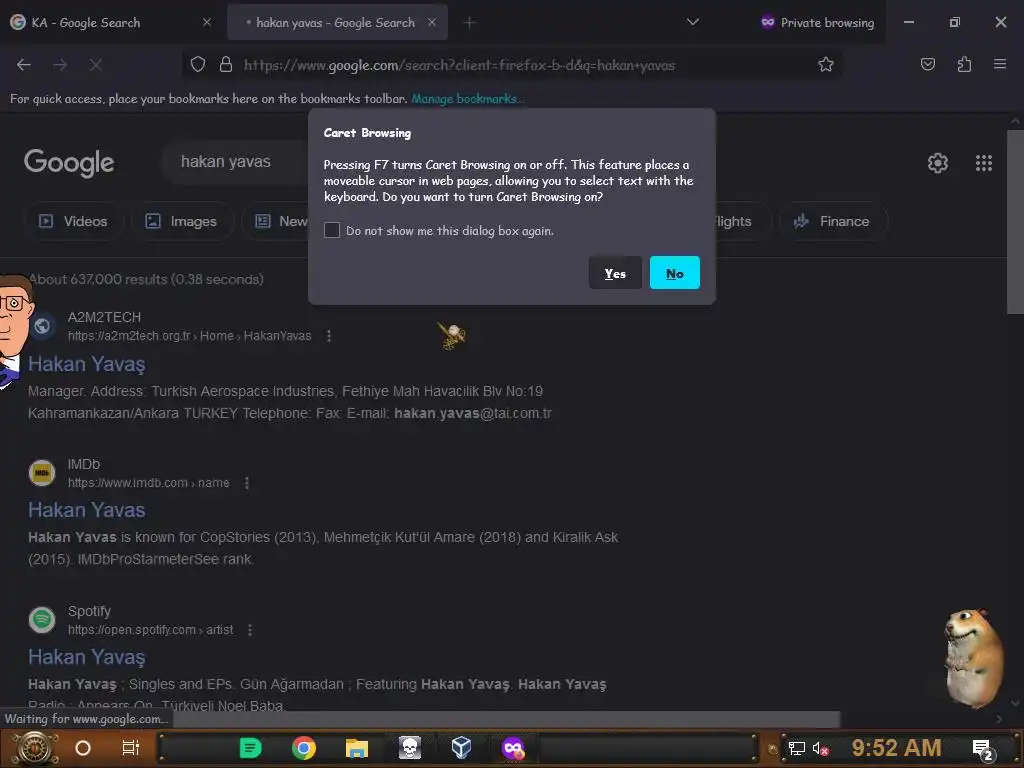The image size is (1024, 768).
Task: Open the Spotify 'Hakan Yavaş' result link
Action: [x=86, y=657]
